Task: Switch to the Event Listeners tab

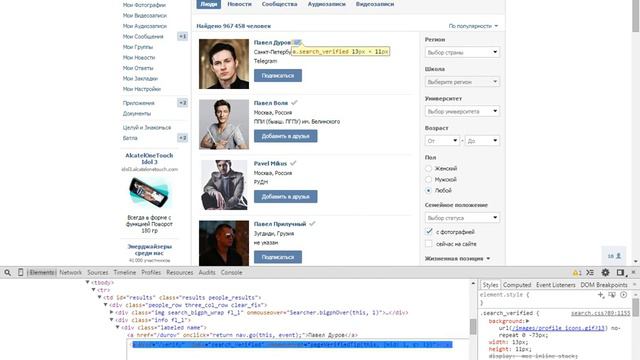Action: 556,285
